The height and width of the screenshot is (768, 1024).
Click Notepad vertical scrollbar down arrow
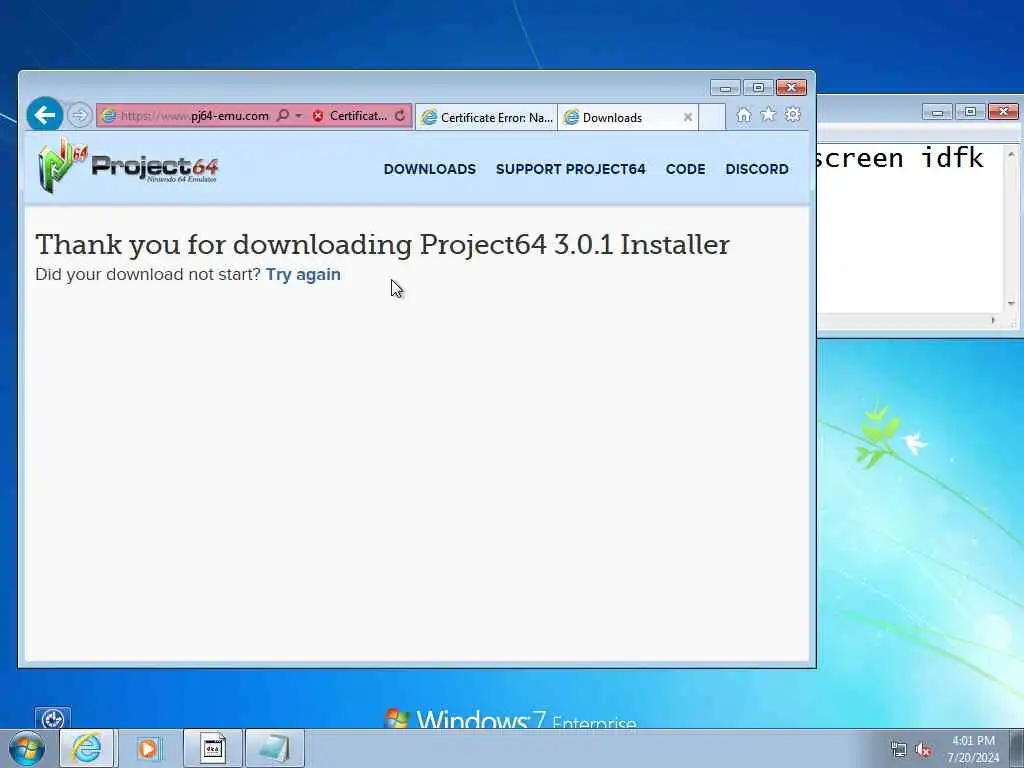pos(1011,304)
